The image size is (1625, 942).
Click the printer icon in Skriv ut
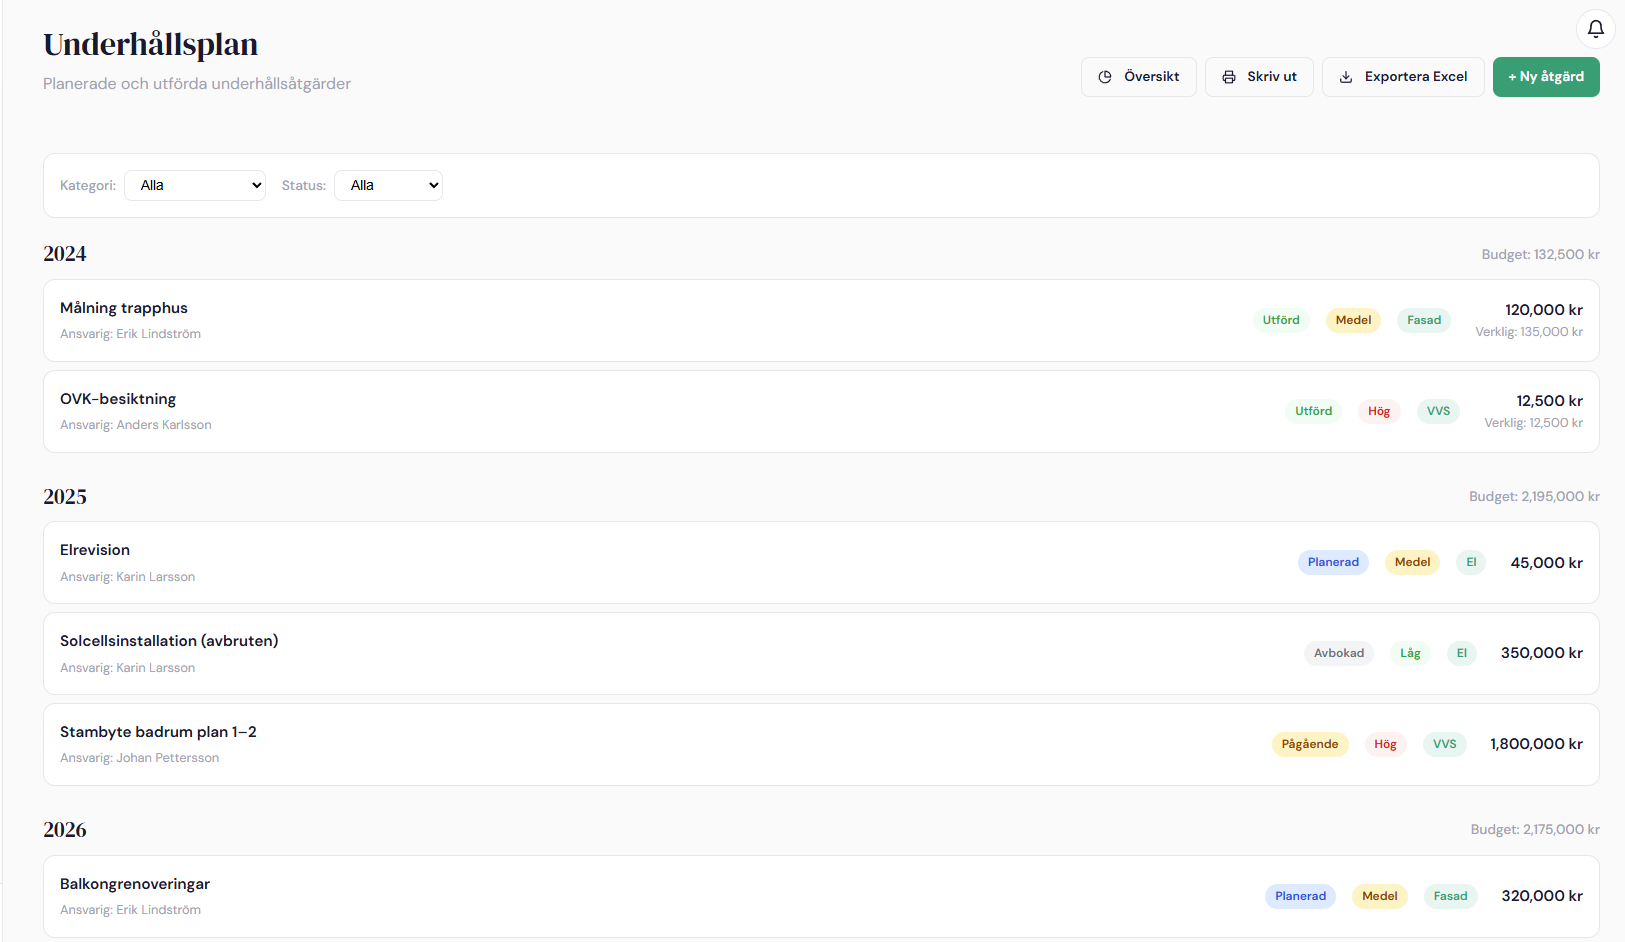click(1229, 77)
